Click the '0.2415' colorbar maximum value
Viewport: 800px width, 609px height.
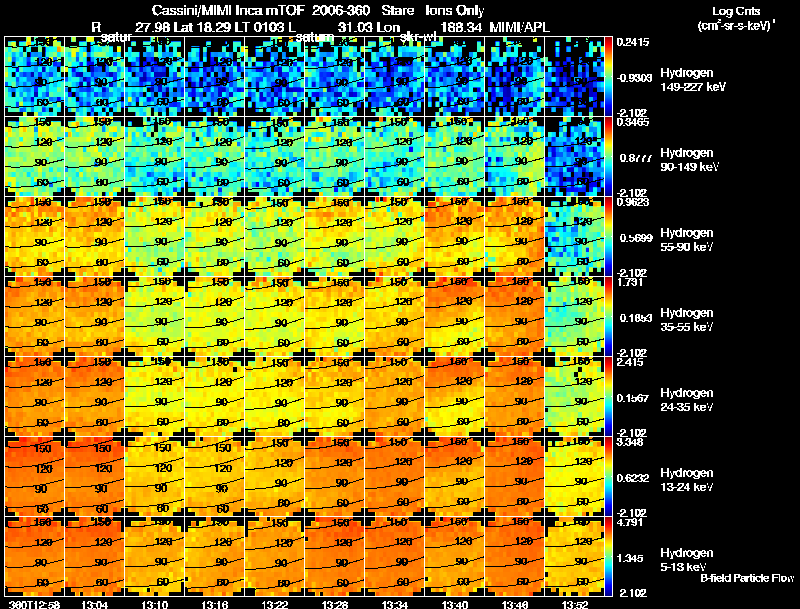[x=633, y=42]
